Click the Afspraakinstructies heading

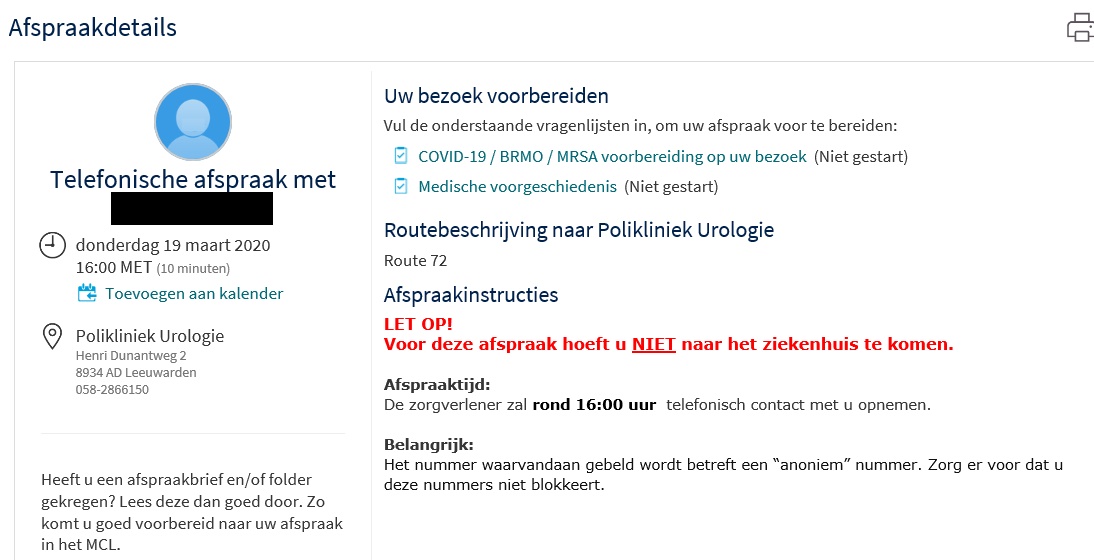tap(471, 295)
